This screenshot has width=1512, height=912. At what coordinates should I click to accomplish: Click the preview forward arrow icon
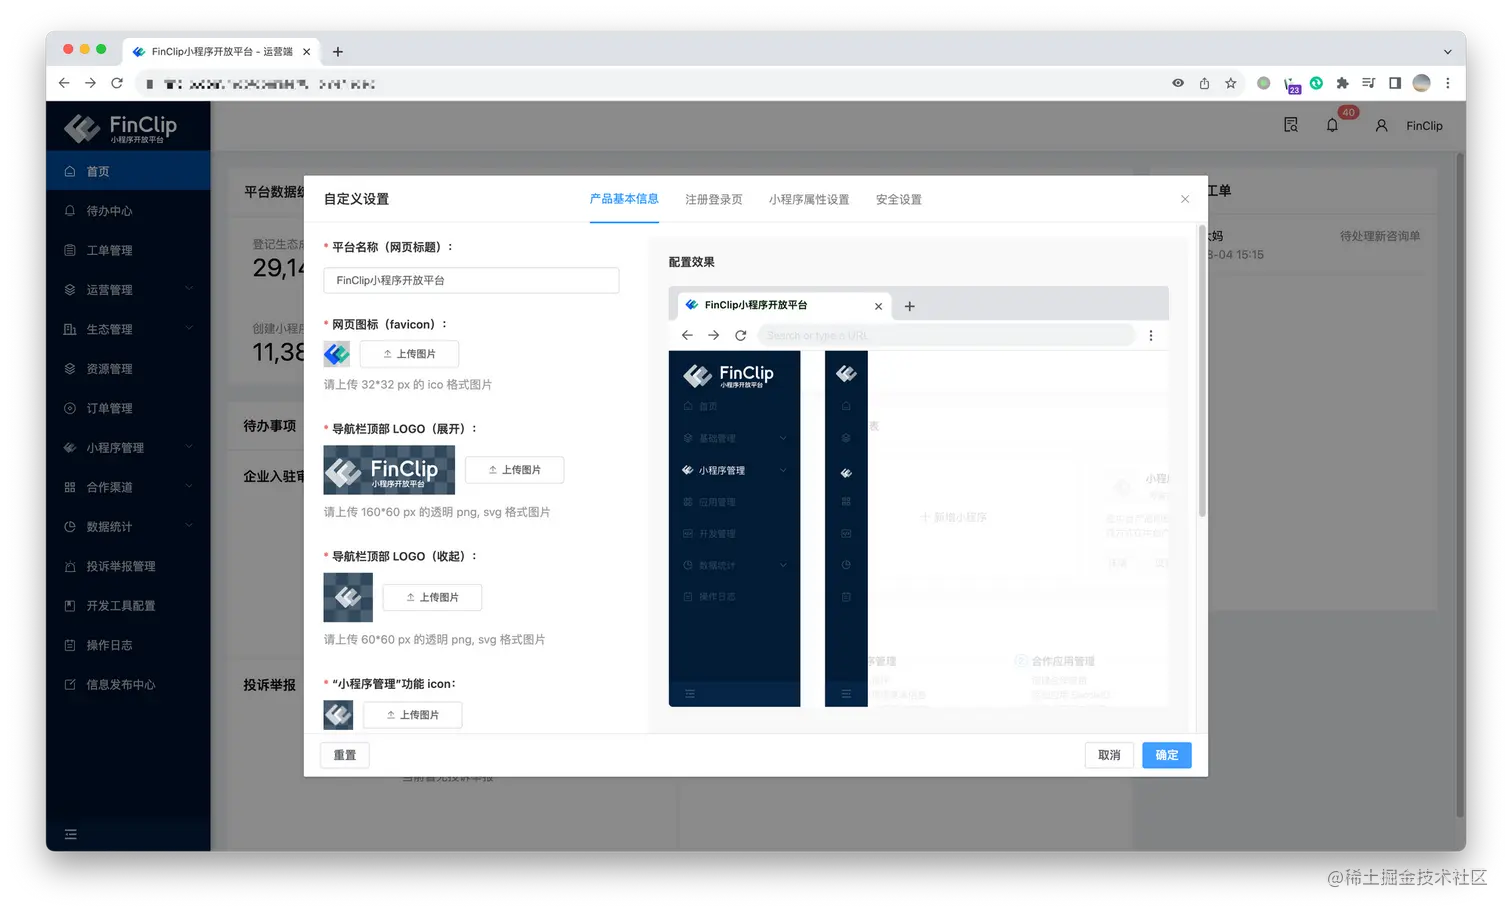[713, 335]
